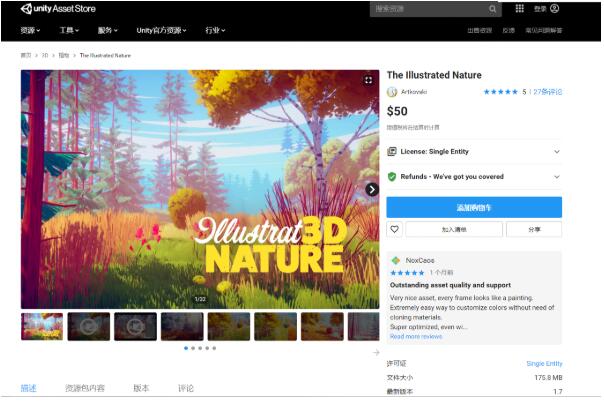Click 175.8 MB file size value
Image resolution: width=604 pixels, height=402 pixels.
pyautogui.click(x=548, y=378)
